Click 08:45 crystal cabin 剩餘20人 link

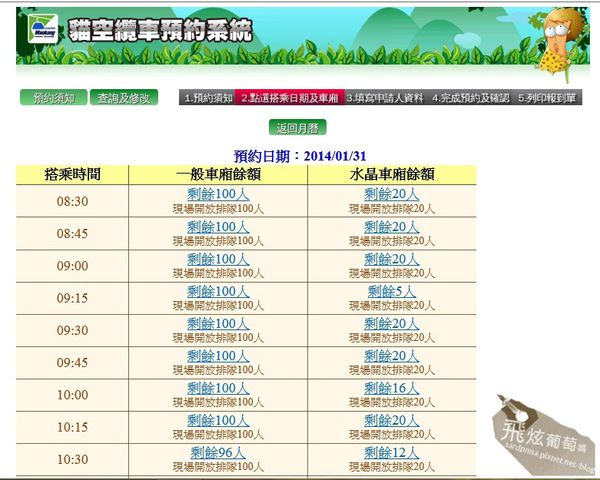(391, 227)
